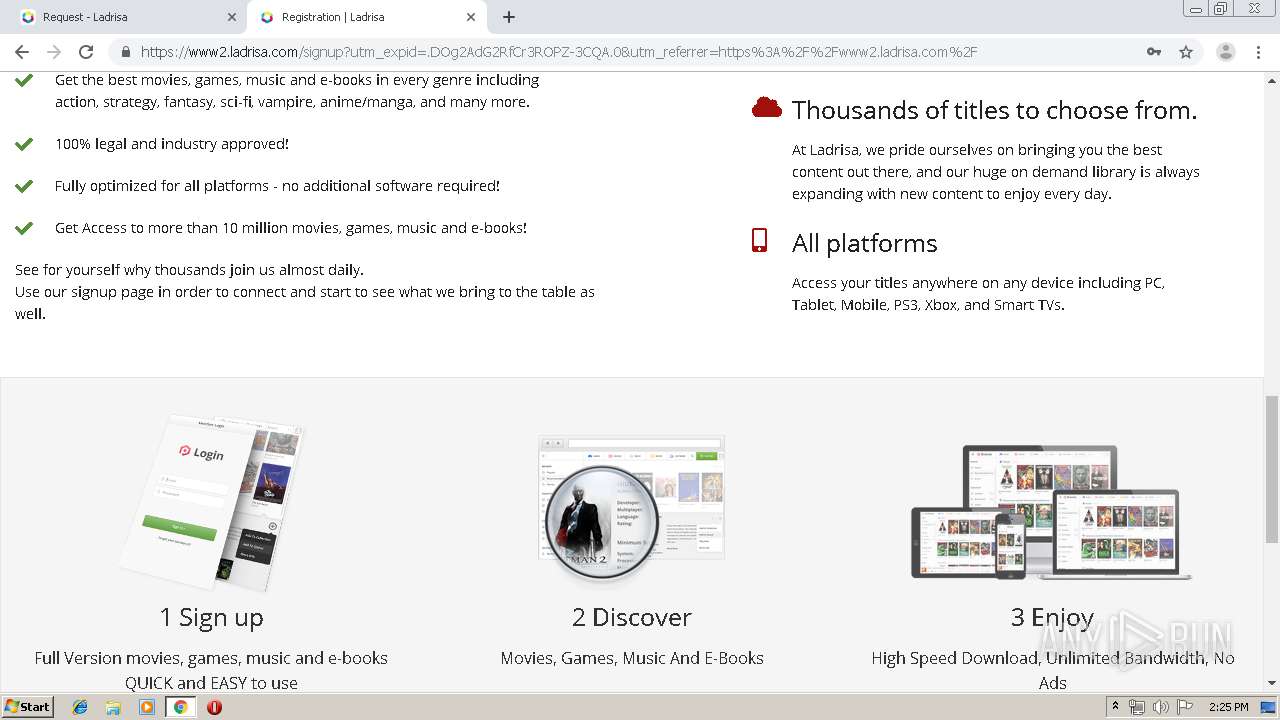Click the 'All platforms' heading
The width and height of the screenshot is (1280, 720).
[865, 243]
